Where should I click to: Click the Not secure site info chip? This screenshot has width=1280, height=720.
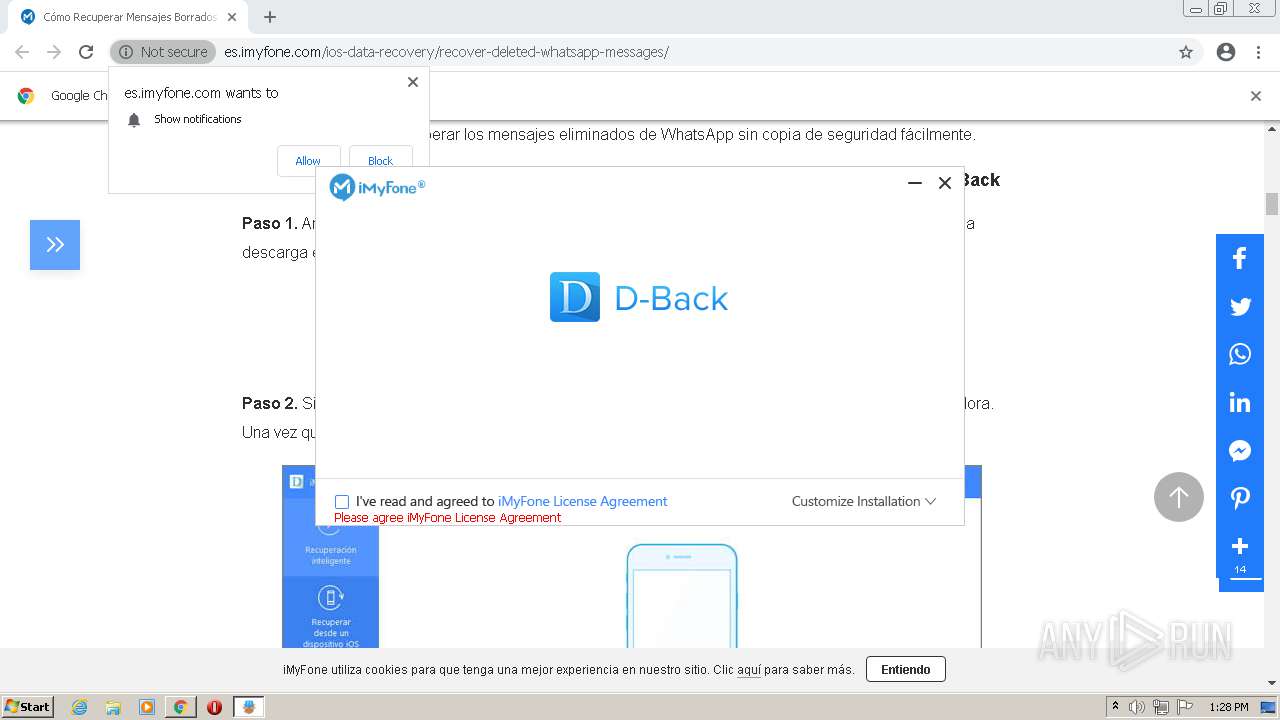tap(163, 52)
